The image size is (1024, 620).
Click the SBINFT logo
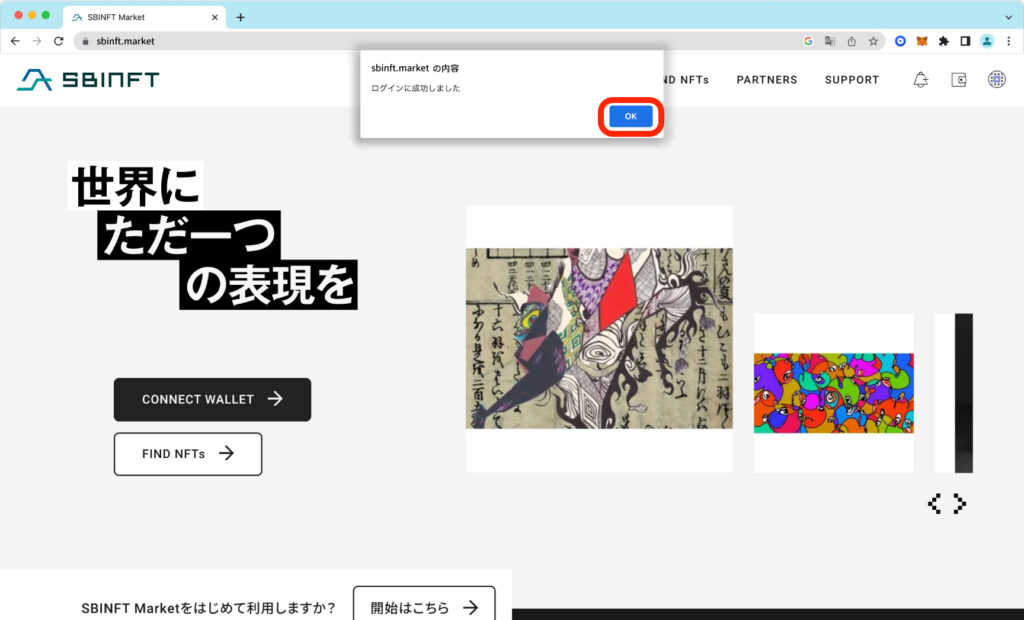[x=88, y=80]
